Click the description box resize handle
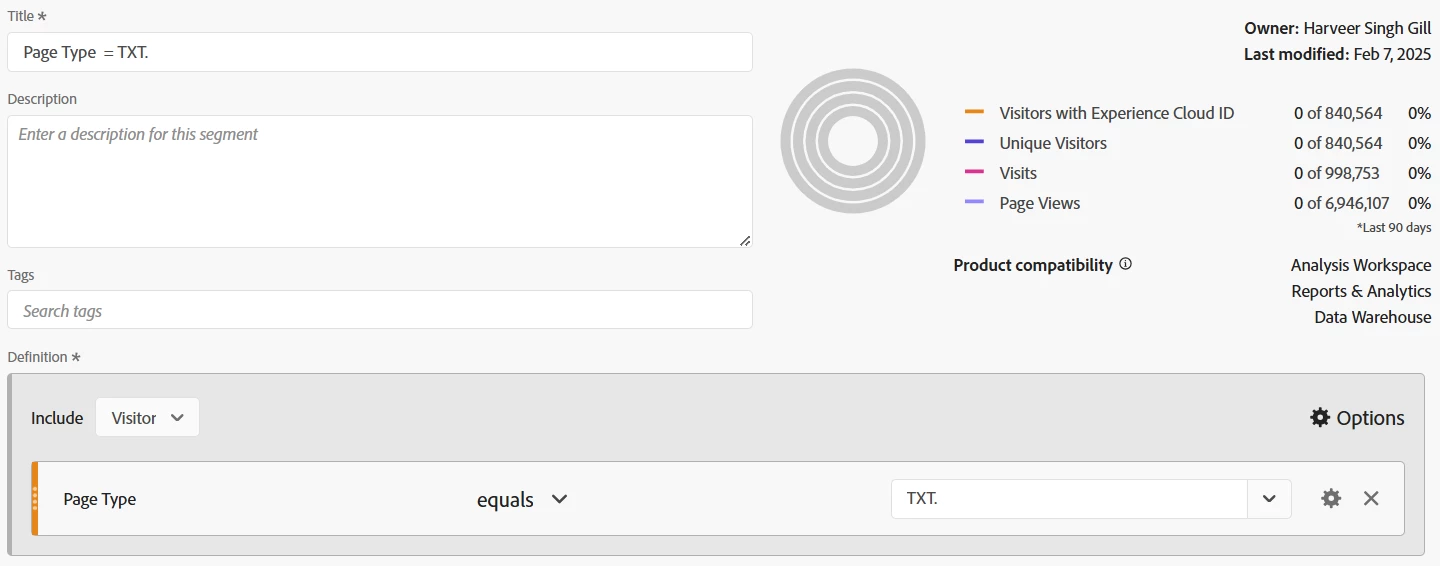1440x566 pixels. pyautogui.click(x=745, y=240)
